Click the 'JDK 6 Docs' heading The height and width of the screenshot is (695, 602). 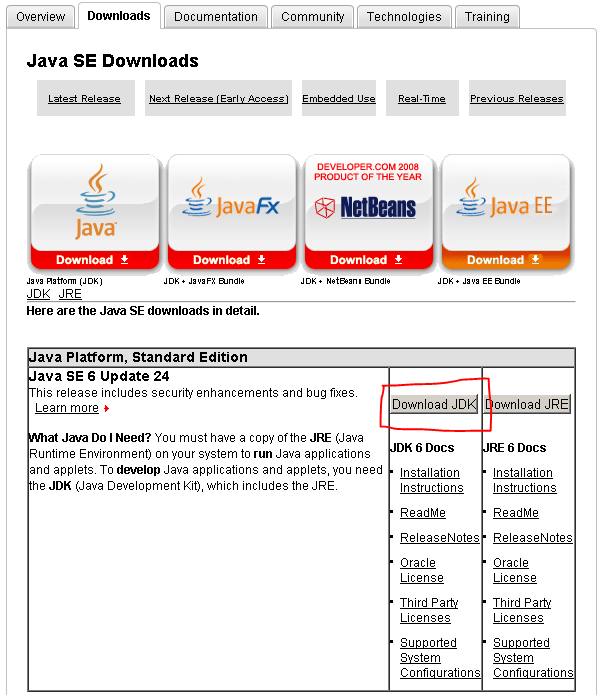(422, 448)
